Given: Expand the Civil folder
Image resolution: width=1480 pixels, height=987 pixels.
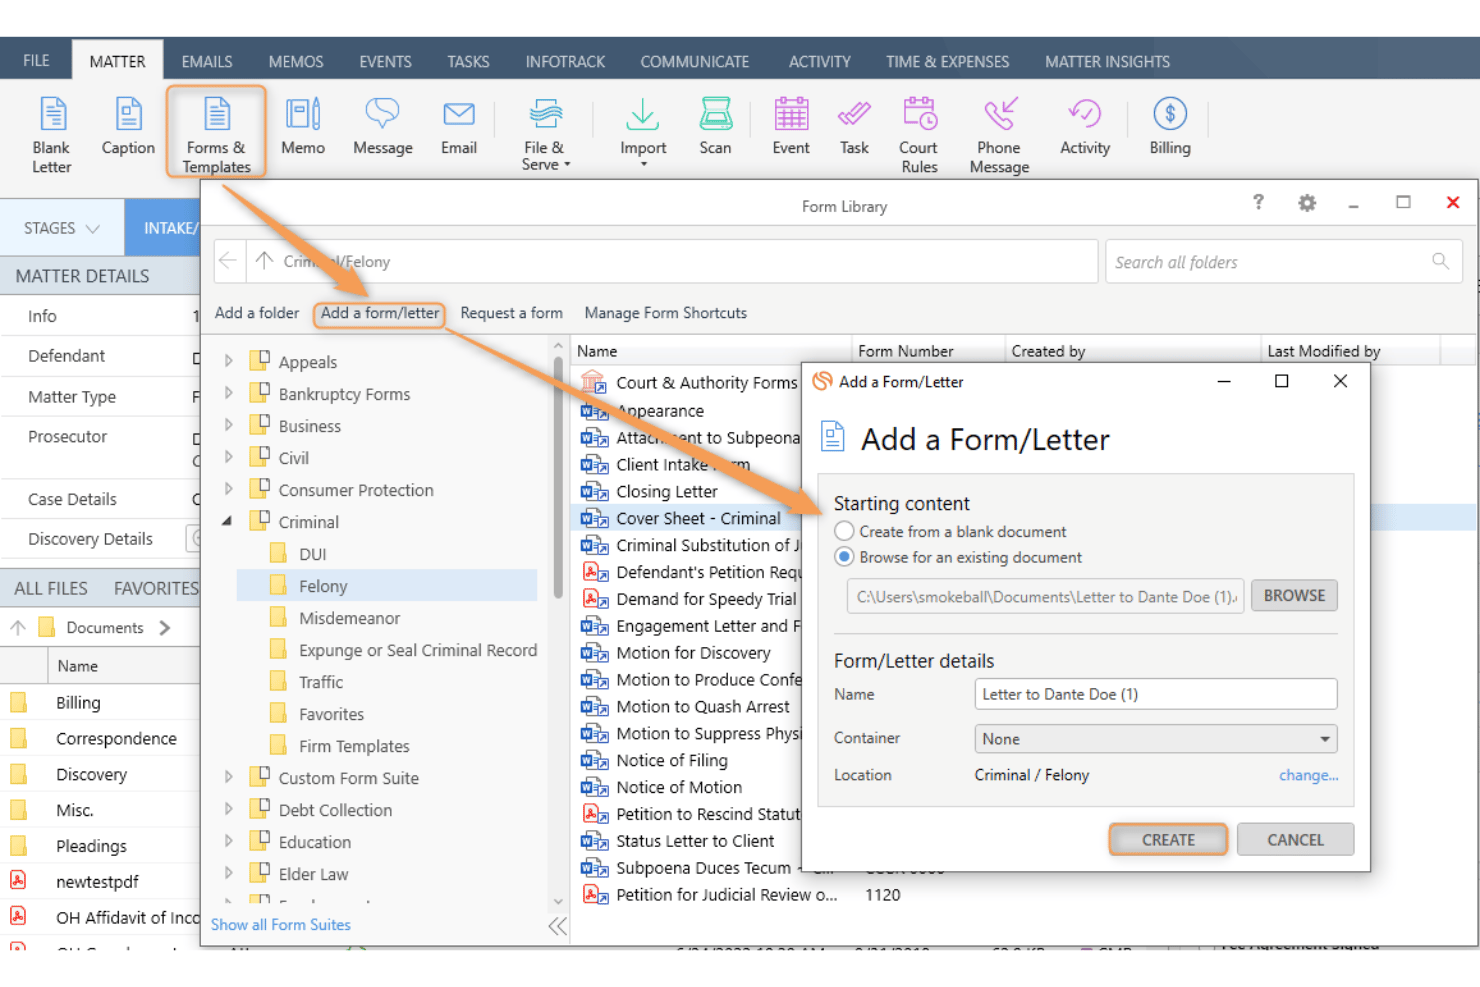Looking at the screenshot, I should 228,457.
